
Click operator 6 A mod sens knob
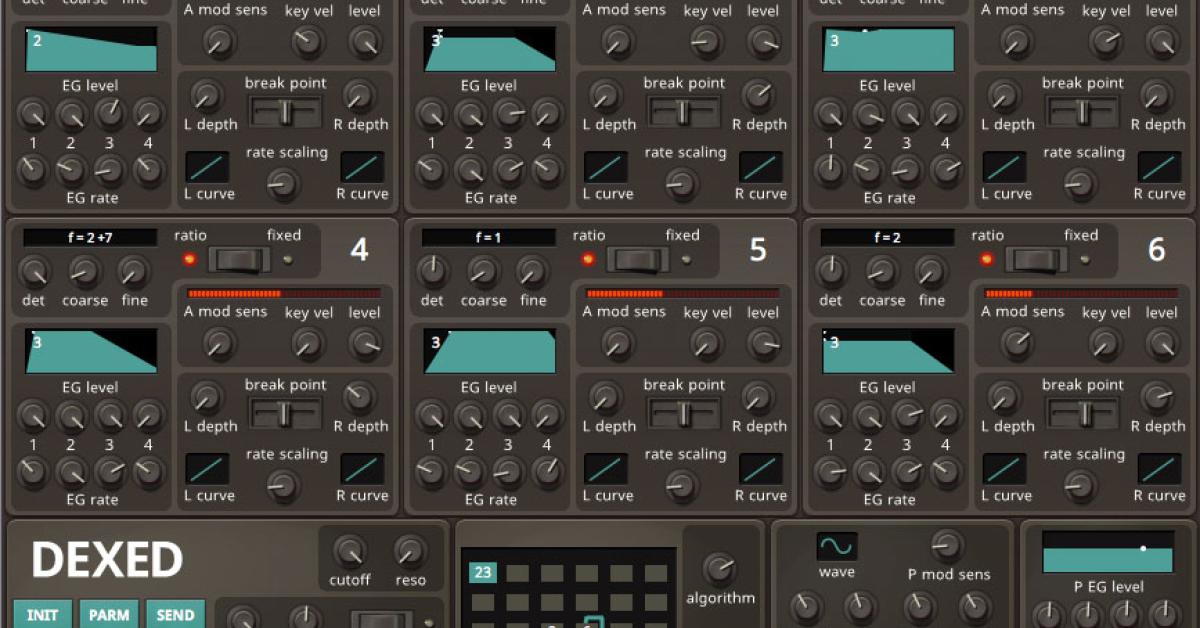tap(1016, 343)
